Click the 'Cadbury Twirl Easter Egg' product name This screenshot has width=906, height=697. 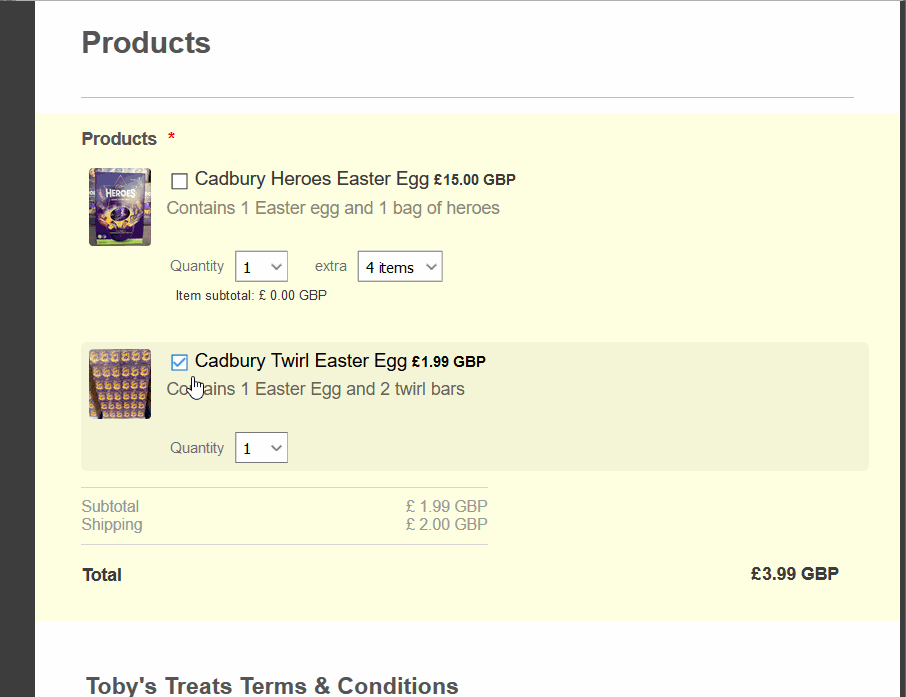(x=300, y=361)
